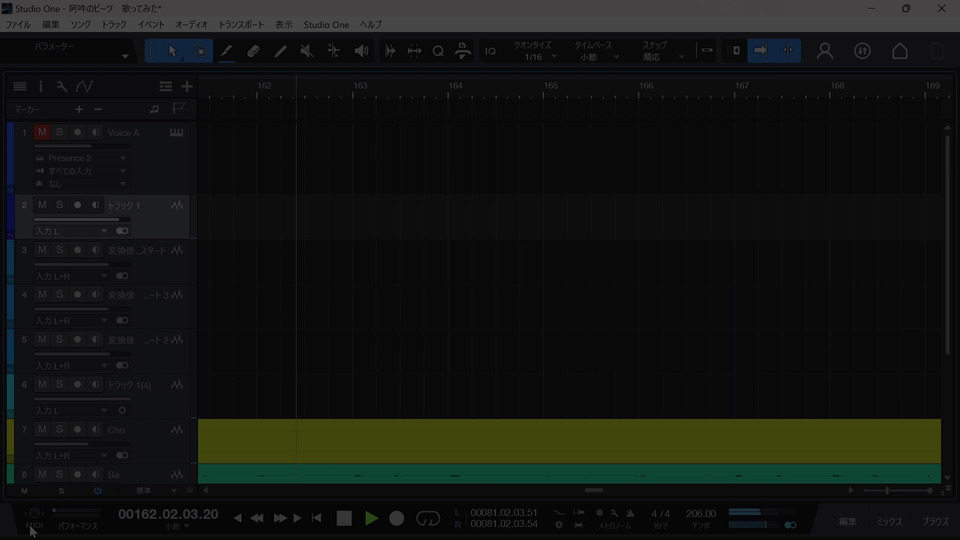Click the 4 / 4 time signature
Image resolution: width=960 pixels, height=540 pixels.
pyautogui.click(x=661, y=514)
